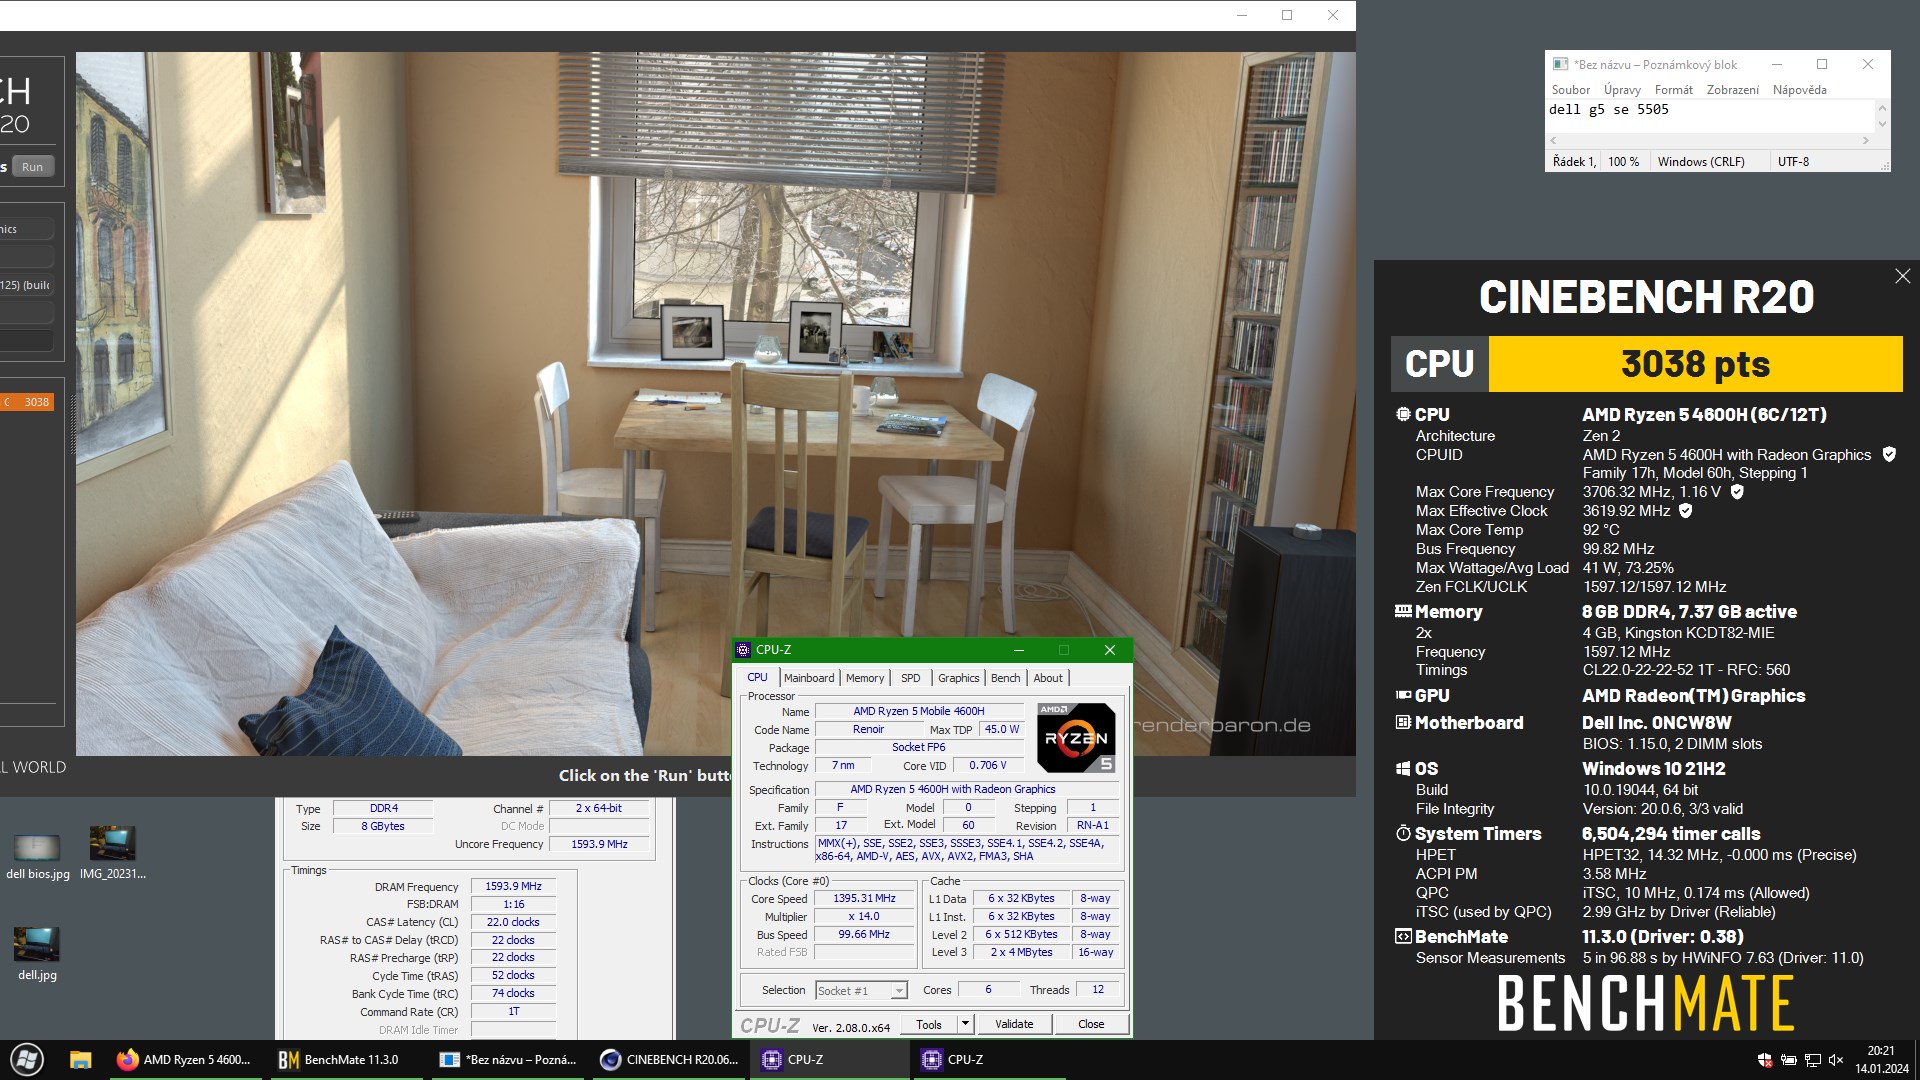Switch to the CPU tab in CPU-Z
The image size is (1920, 1080).
(x=758, y=677)
